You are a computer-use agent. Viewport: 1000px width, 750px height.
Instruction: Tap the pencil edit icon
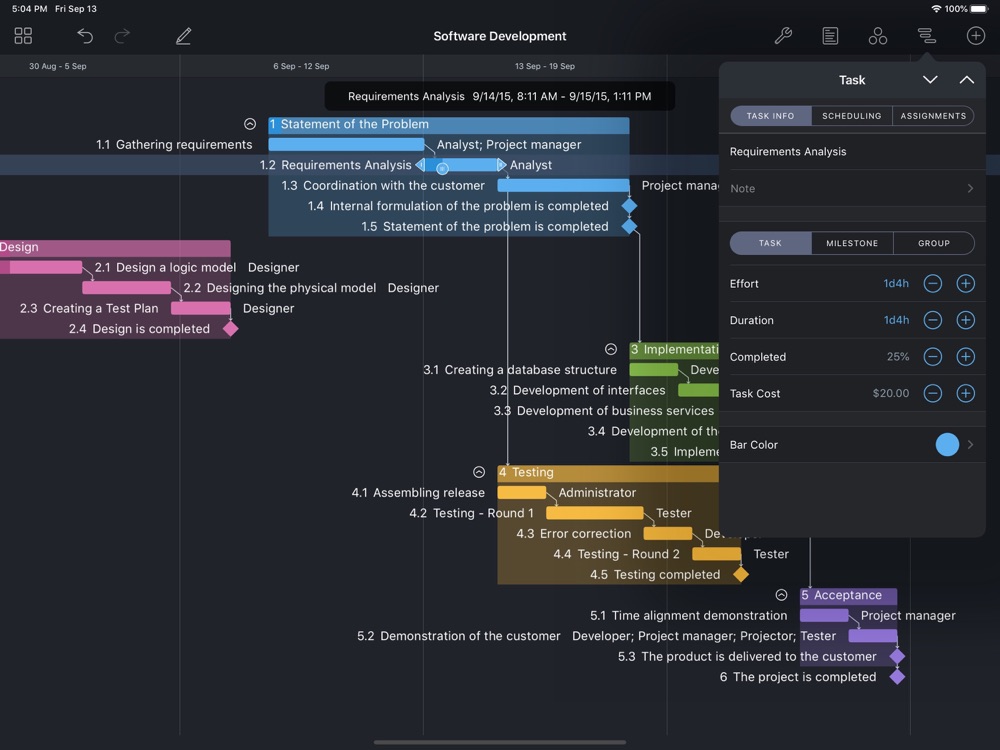pyautogui.click(x=183, y=36)
